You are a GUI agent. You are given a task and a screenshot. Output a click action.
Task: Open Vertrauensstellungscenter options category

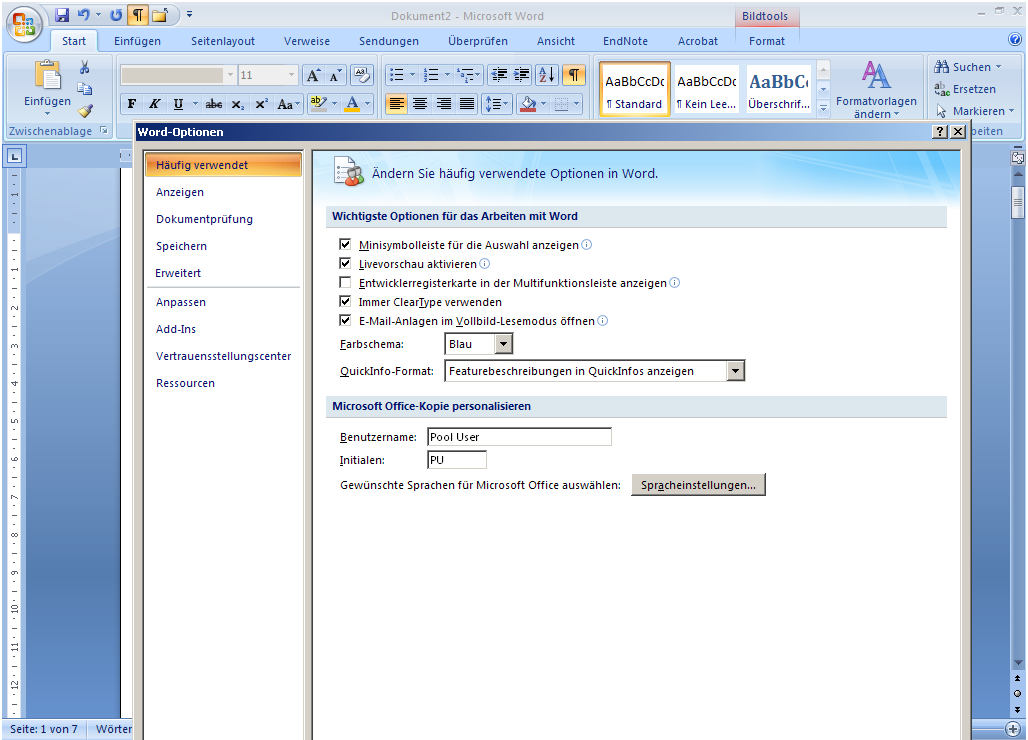pyautogui.click(x=224, y=356)
